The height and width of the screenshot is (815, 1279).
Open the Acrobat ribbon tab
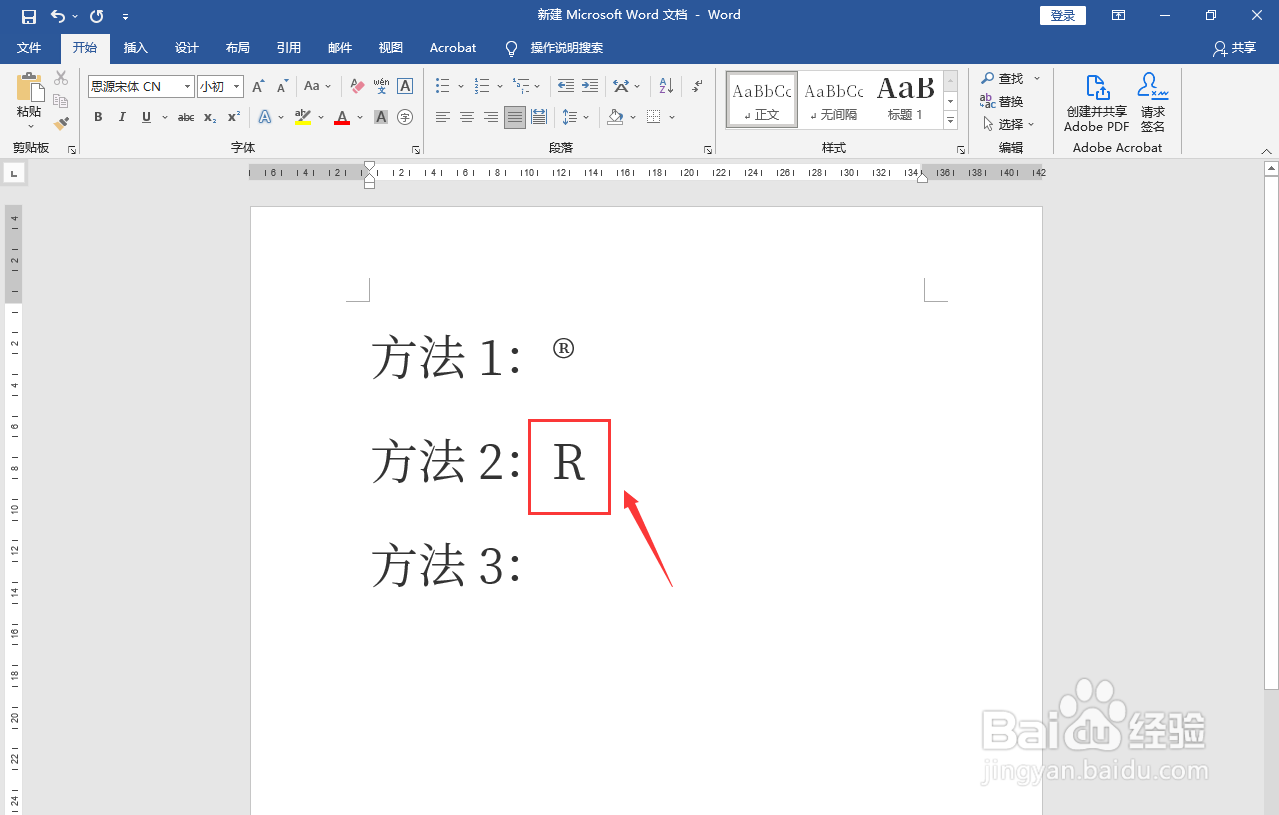coord(452,47)
